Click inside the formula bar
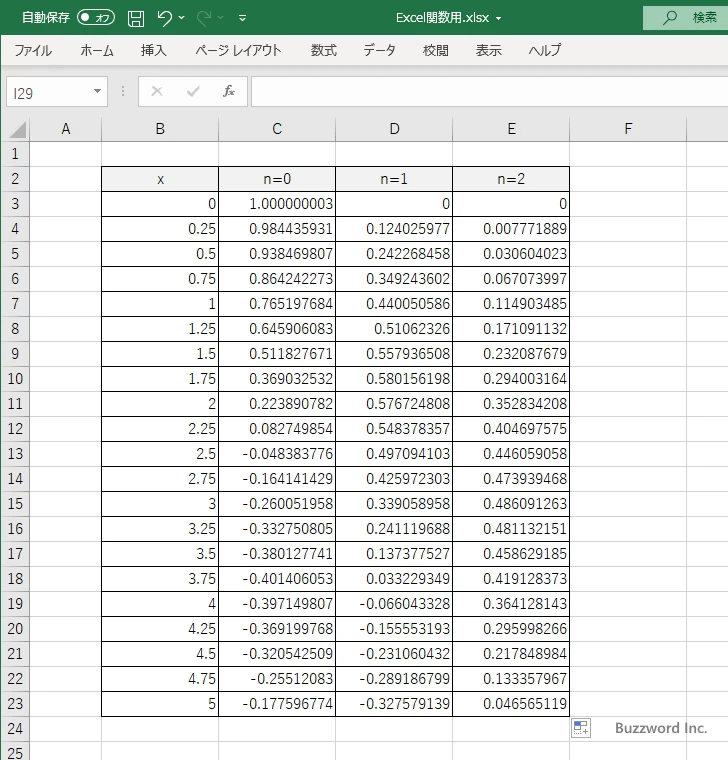 click(490, 92)
